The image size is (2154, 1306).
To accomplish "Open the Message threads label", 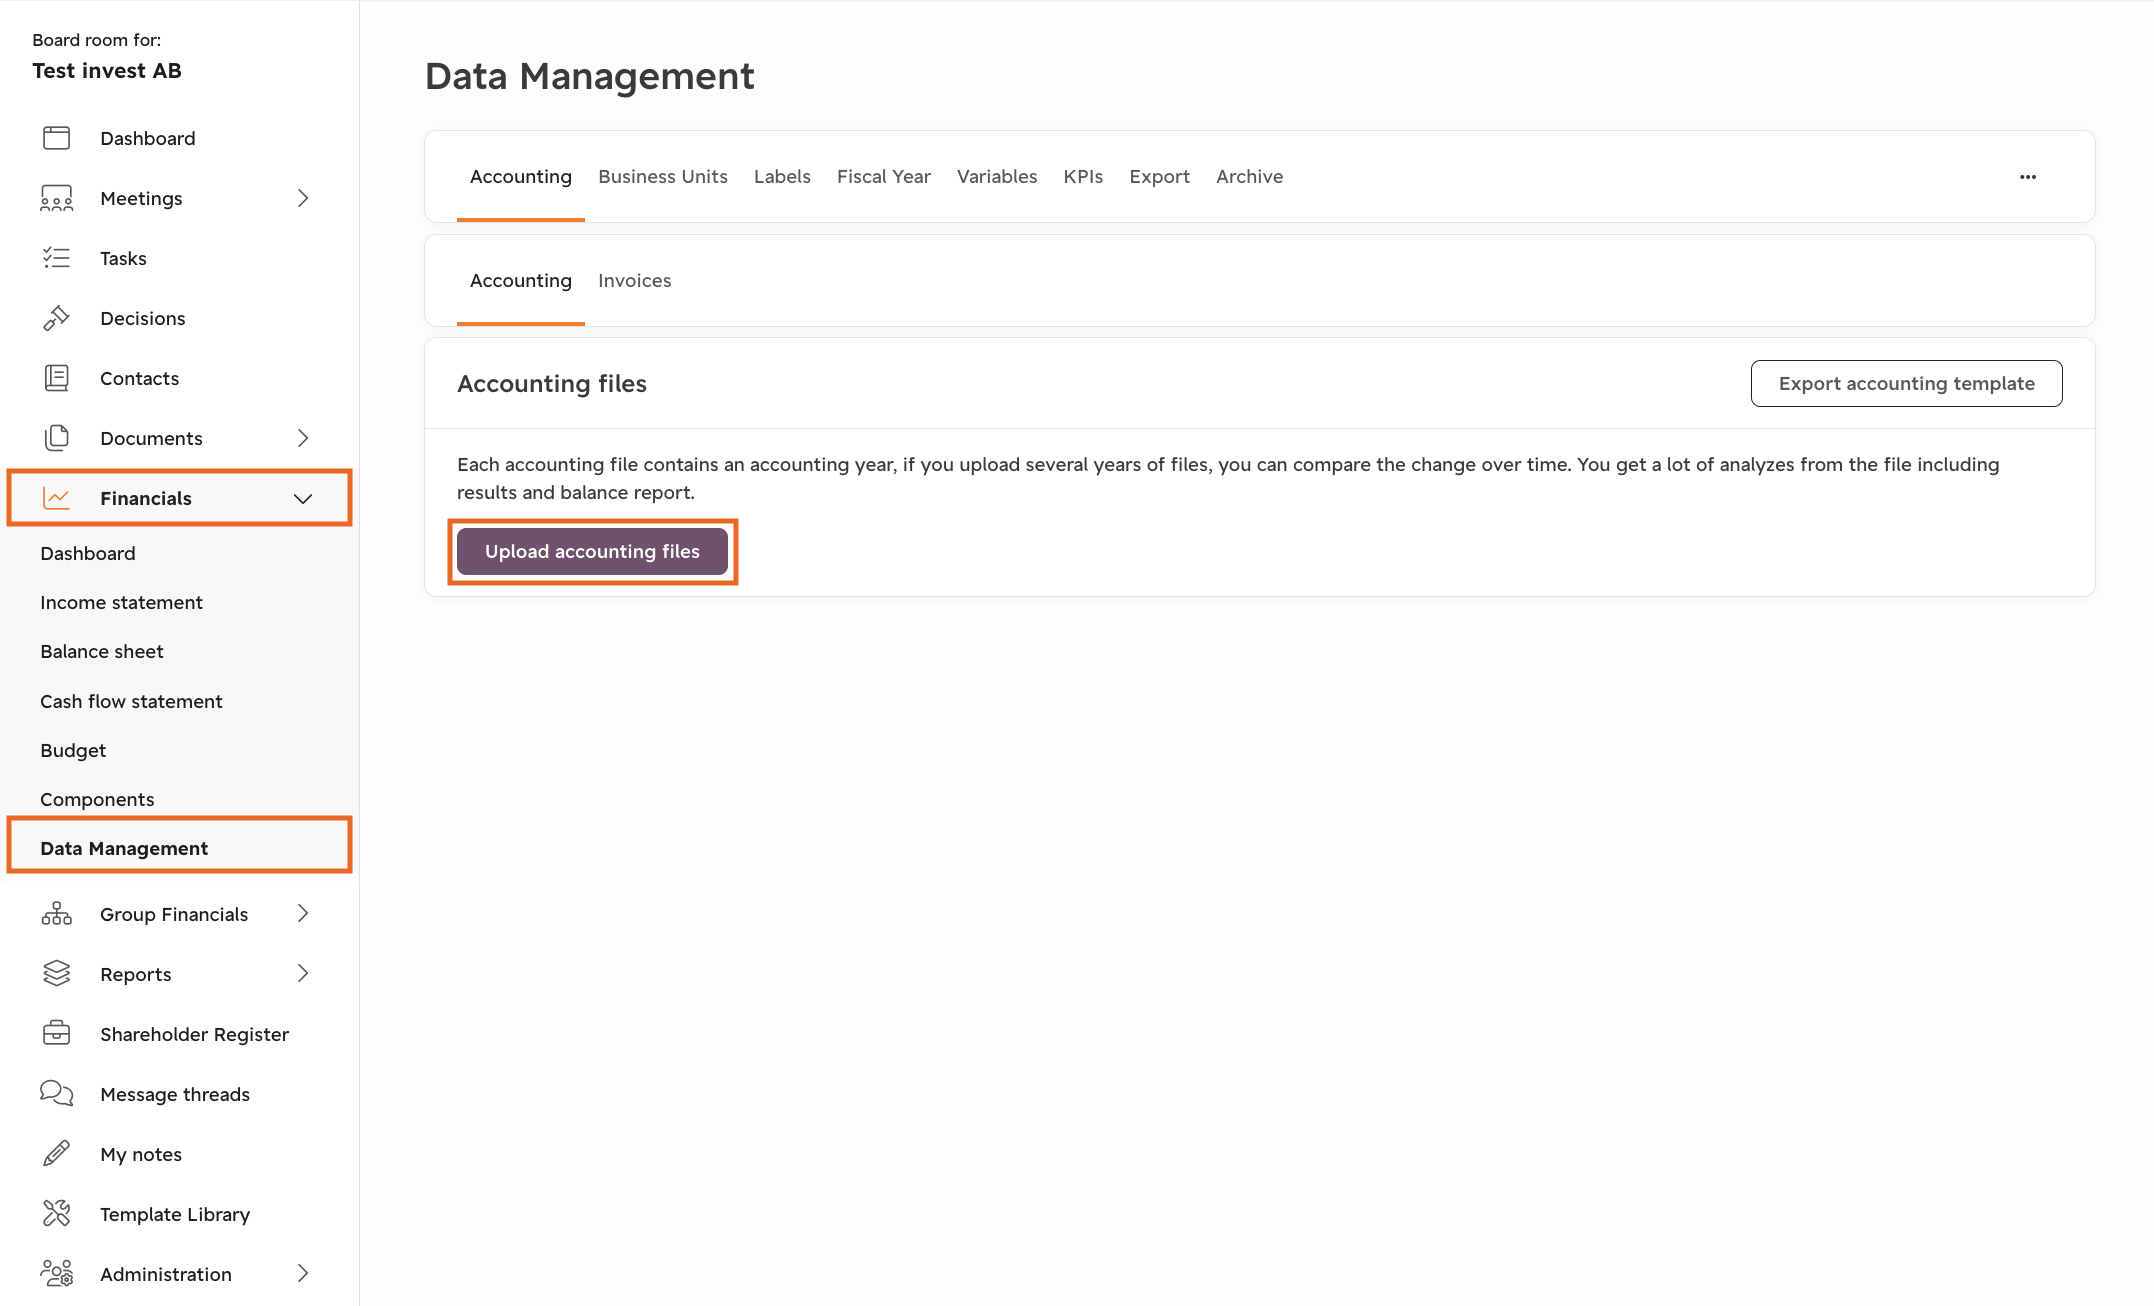I will 175,1095.
